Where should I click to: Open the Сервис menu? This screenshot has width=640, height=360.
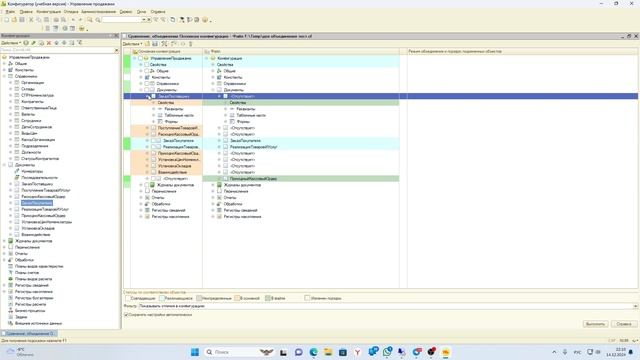pyautogui.click(x=126, y=12)
